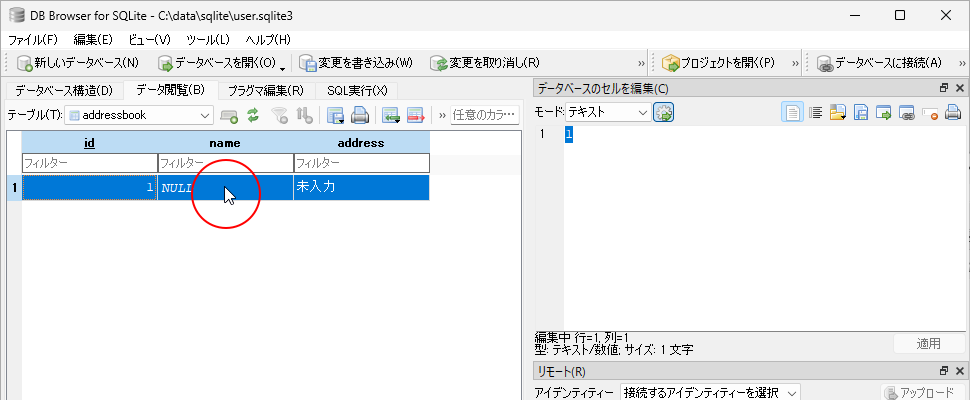Click the print icon in the table toolbar
The width and height of the screenshot is (970, 400).
359,115
